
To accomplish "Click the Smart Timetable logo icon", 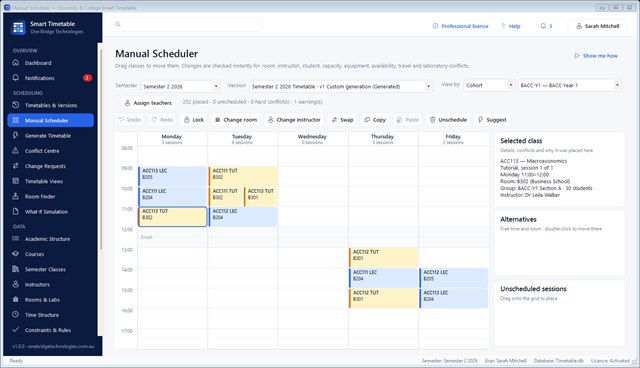I will tap(18, 27).
